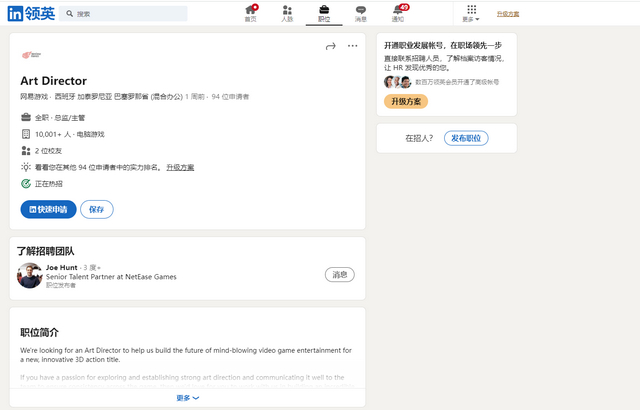Screen dimensions: 640x410
Task: Click the 网易游戏 company name
Action: [x=34, y=97]
